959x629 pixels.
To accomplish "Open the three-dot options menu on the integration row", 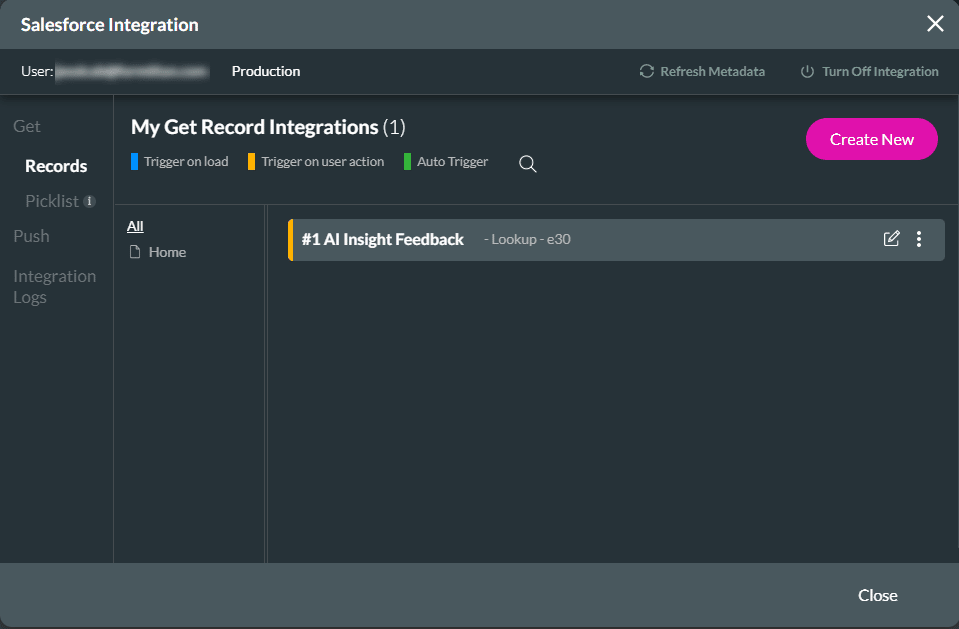I will pos(919,239).
